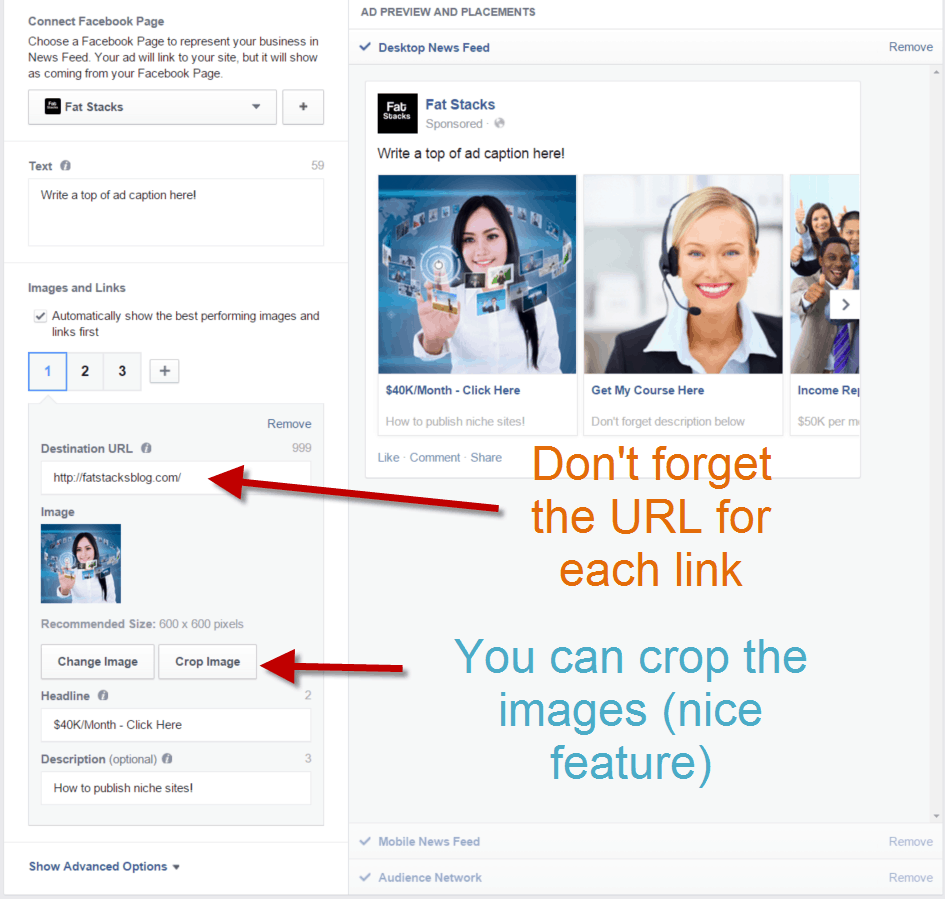Click the Headline input field
Screen dimensions: 945x899
click(176, 725)
